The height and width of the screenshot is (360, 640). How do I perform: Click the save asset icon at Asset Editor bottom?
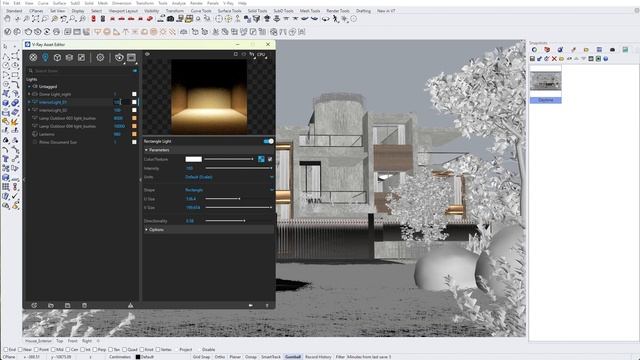pyautogui.click(x=67, y=305)
